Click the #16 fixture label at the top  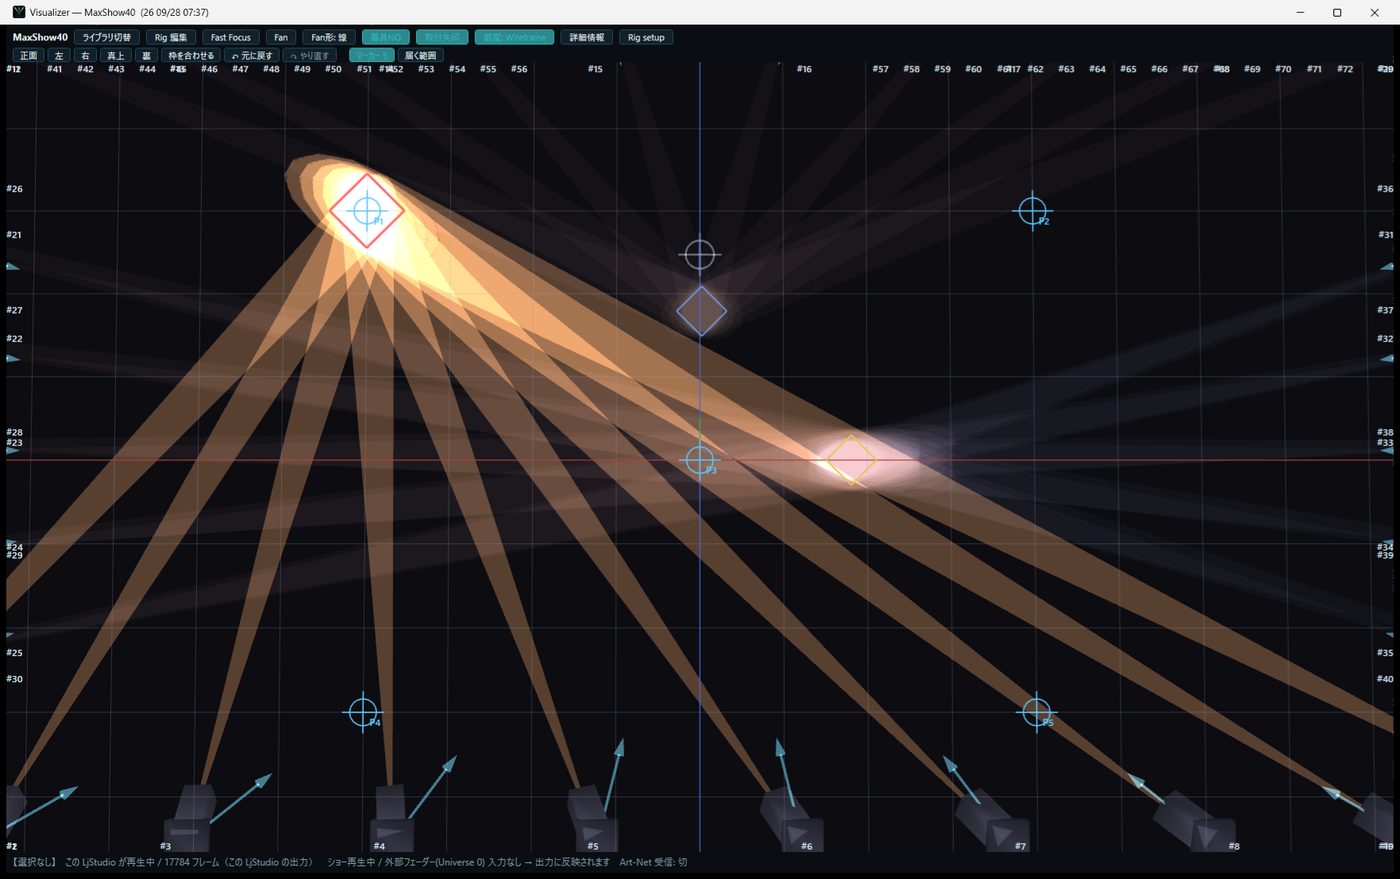click(x=804, y=69)
